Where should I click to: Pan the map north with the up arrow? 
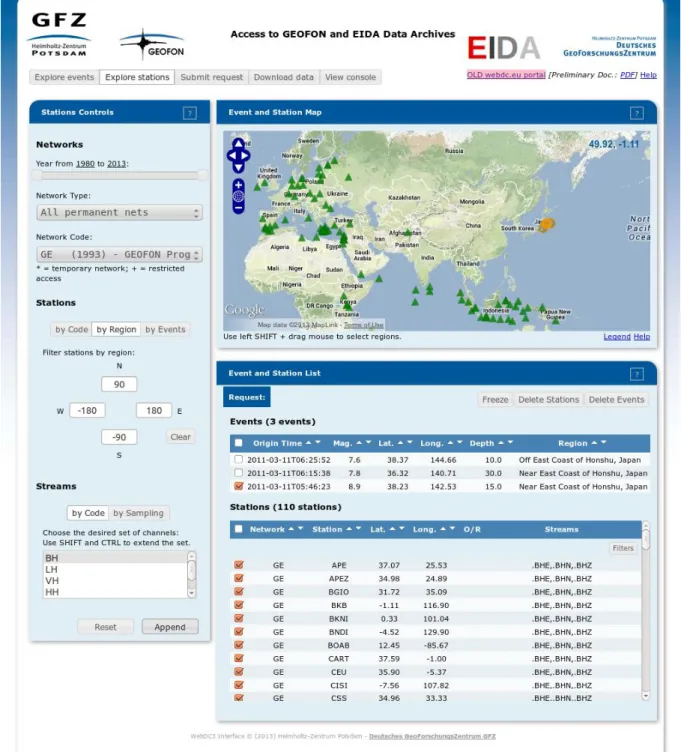click(238, 143)
